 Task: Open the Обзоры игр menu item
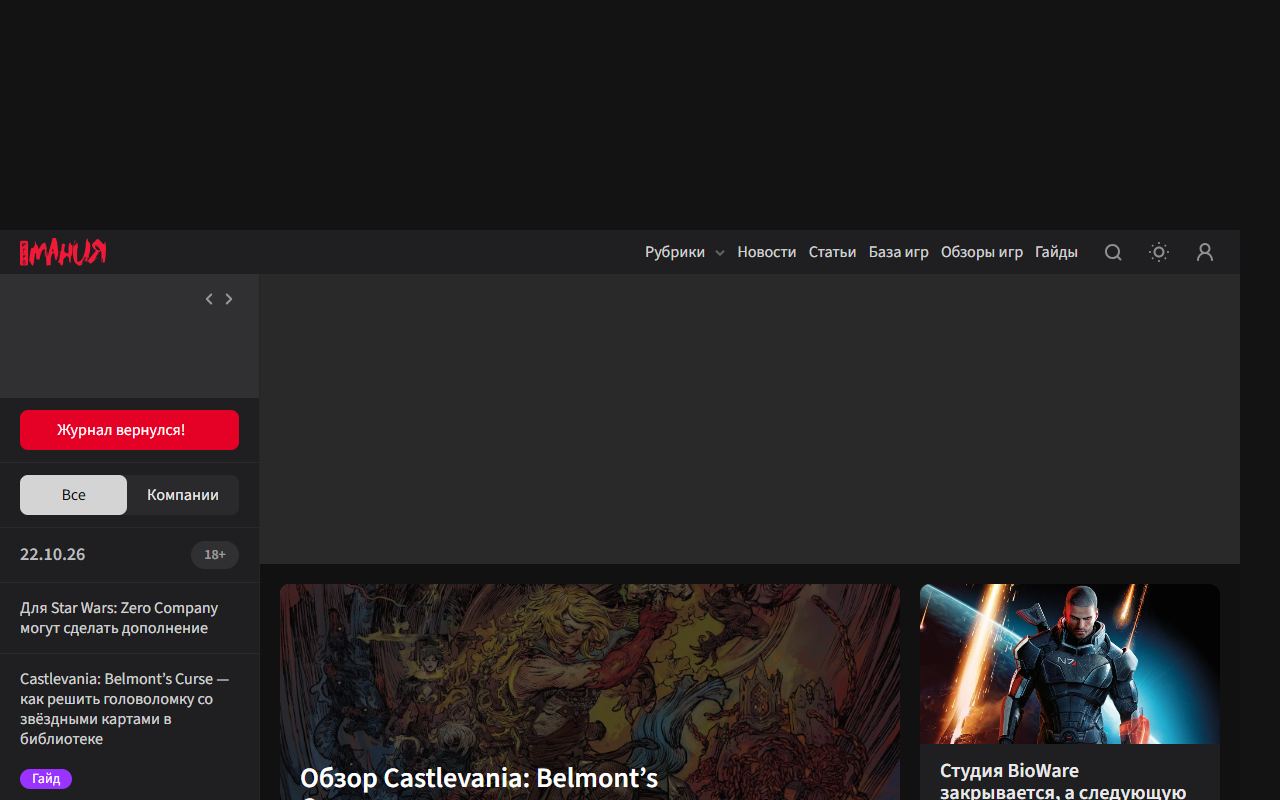click(x=982, y=252)
